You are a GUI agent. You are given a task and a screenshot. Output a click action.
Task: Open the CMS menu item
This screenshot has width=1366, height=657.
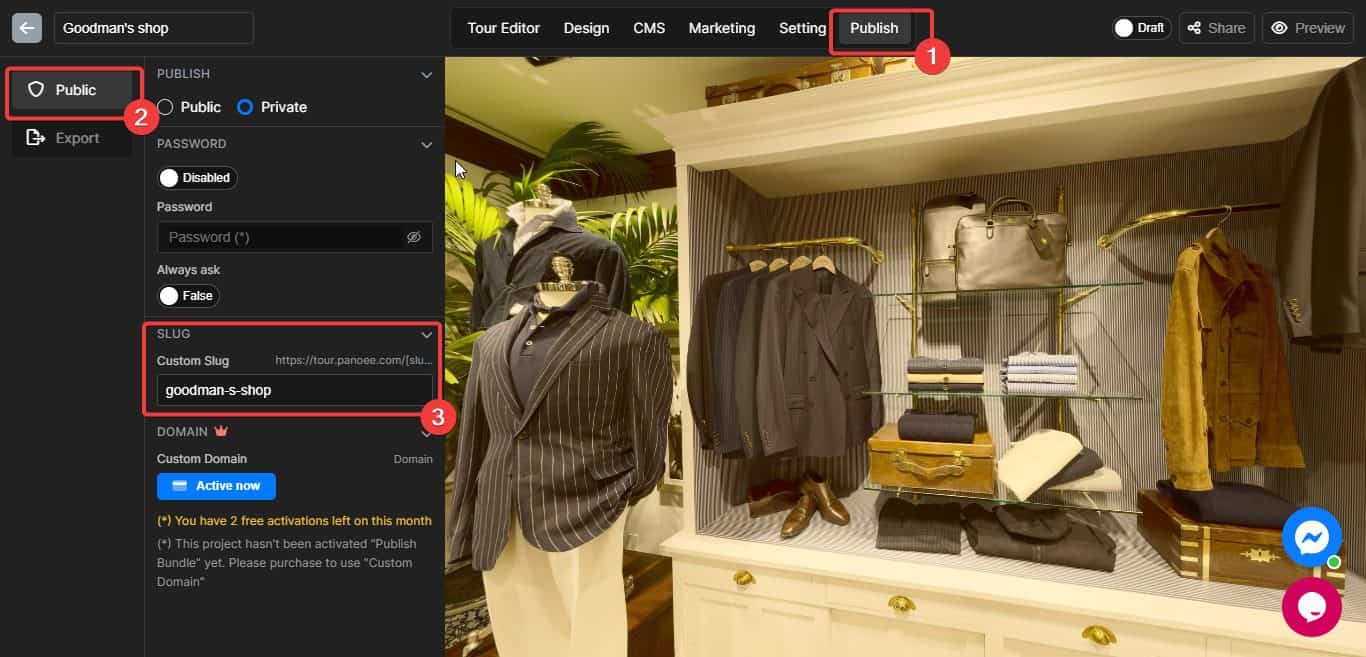[x=649, y=28]
